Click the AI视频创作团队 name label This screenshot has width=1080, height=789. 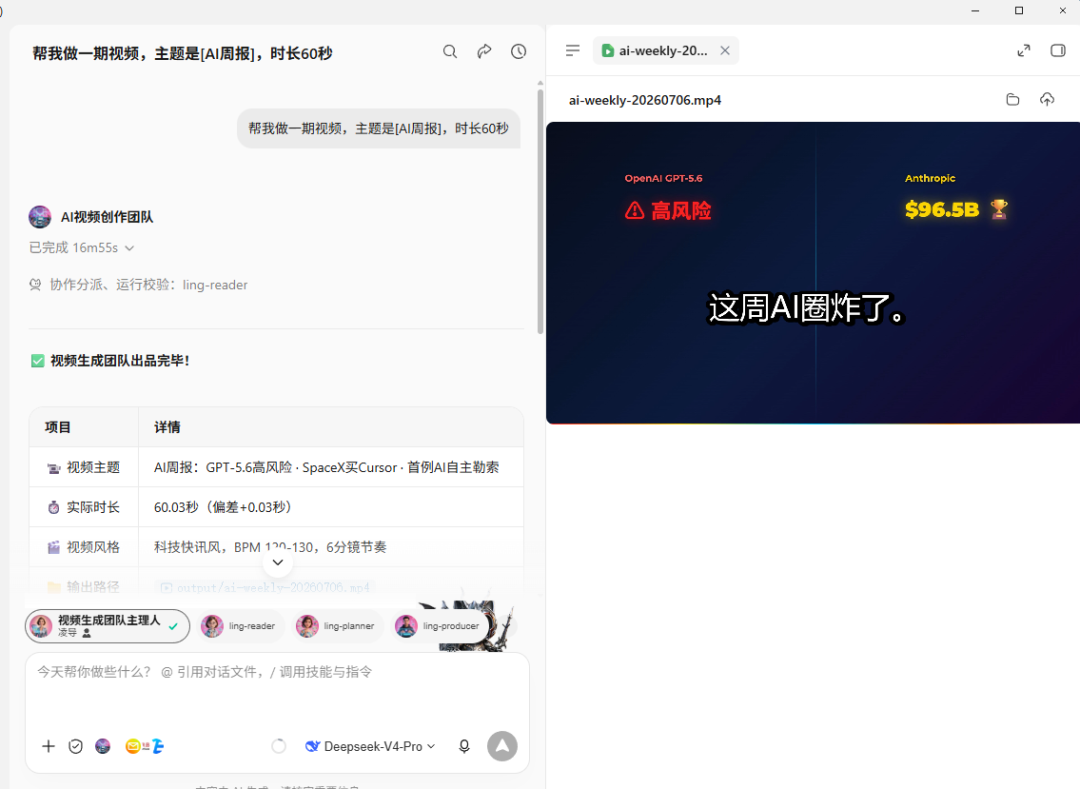[107, 218]
